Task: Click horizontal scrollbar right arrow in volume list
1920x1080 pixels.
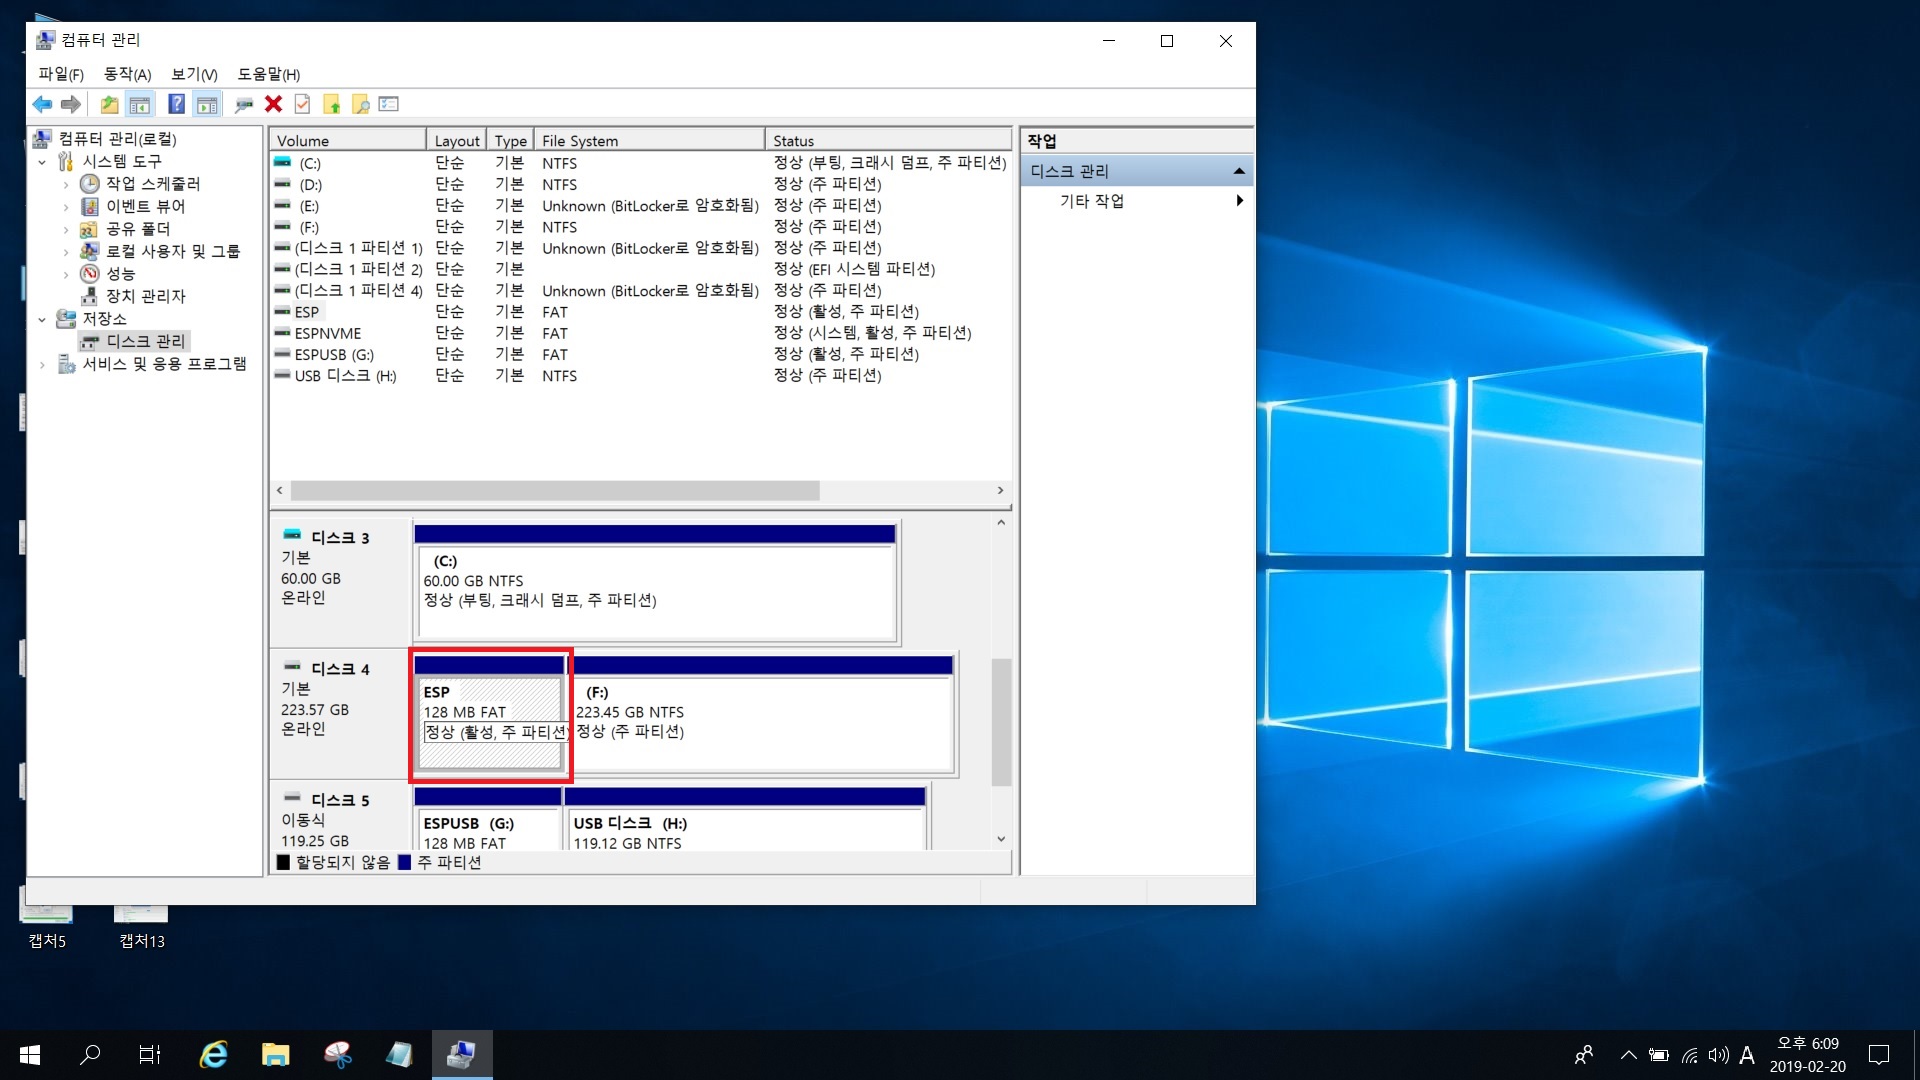Action: [x=1000, y=490]
